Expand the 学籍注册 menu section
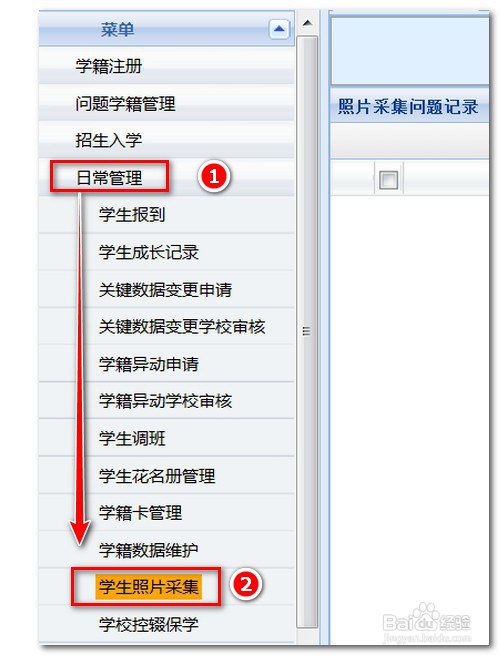The image size is (500, 656). point(167,66)
